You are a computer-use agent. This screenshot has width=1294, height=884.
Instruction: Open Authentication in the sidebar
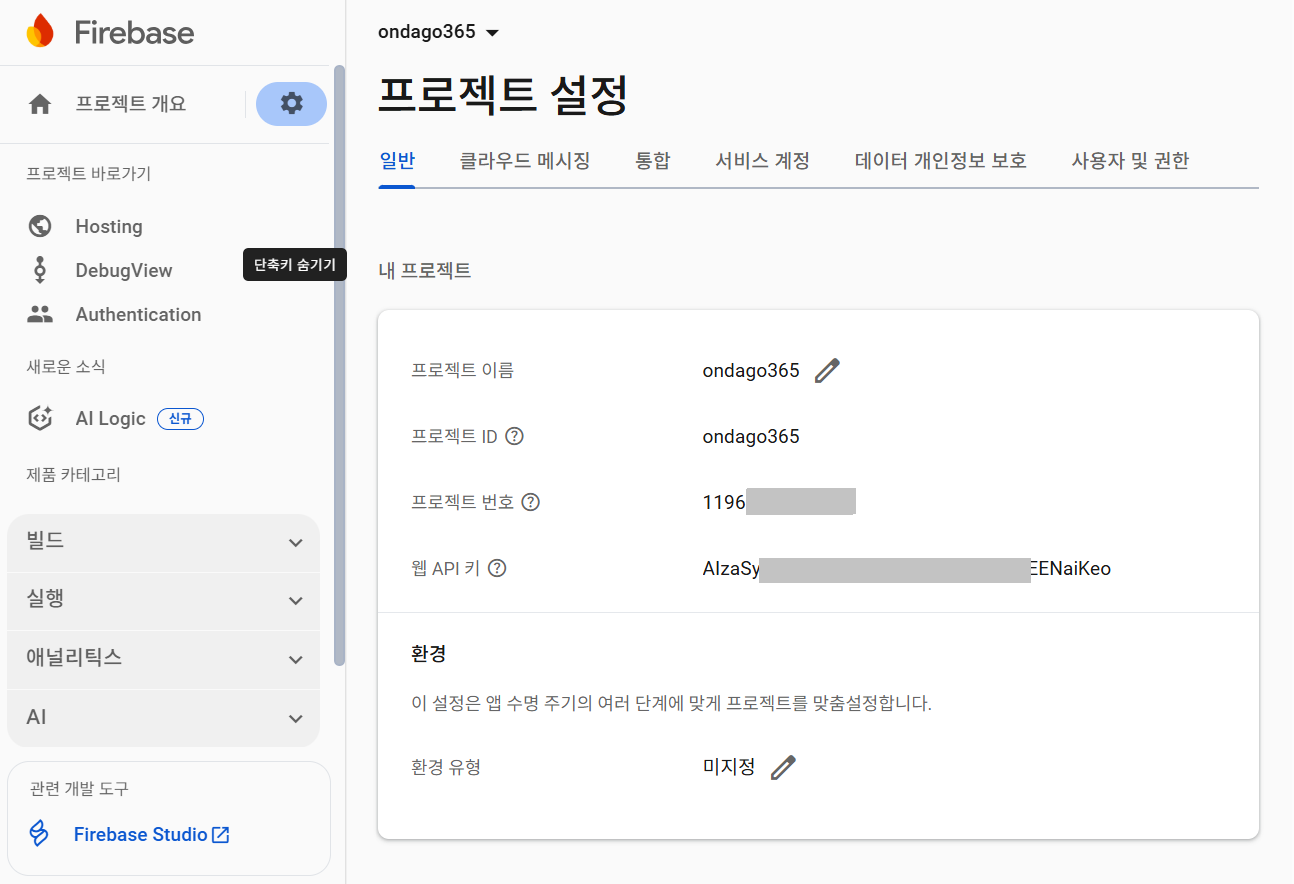[138, 314]
